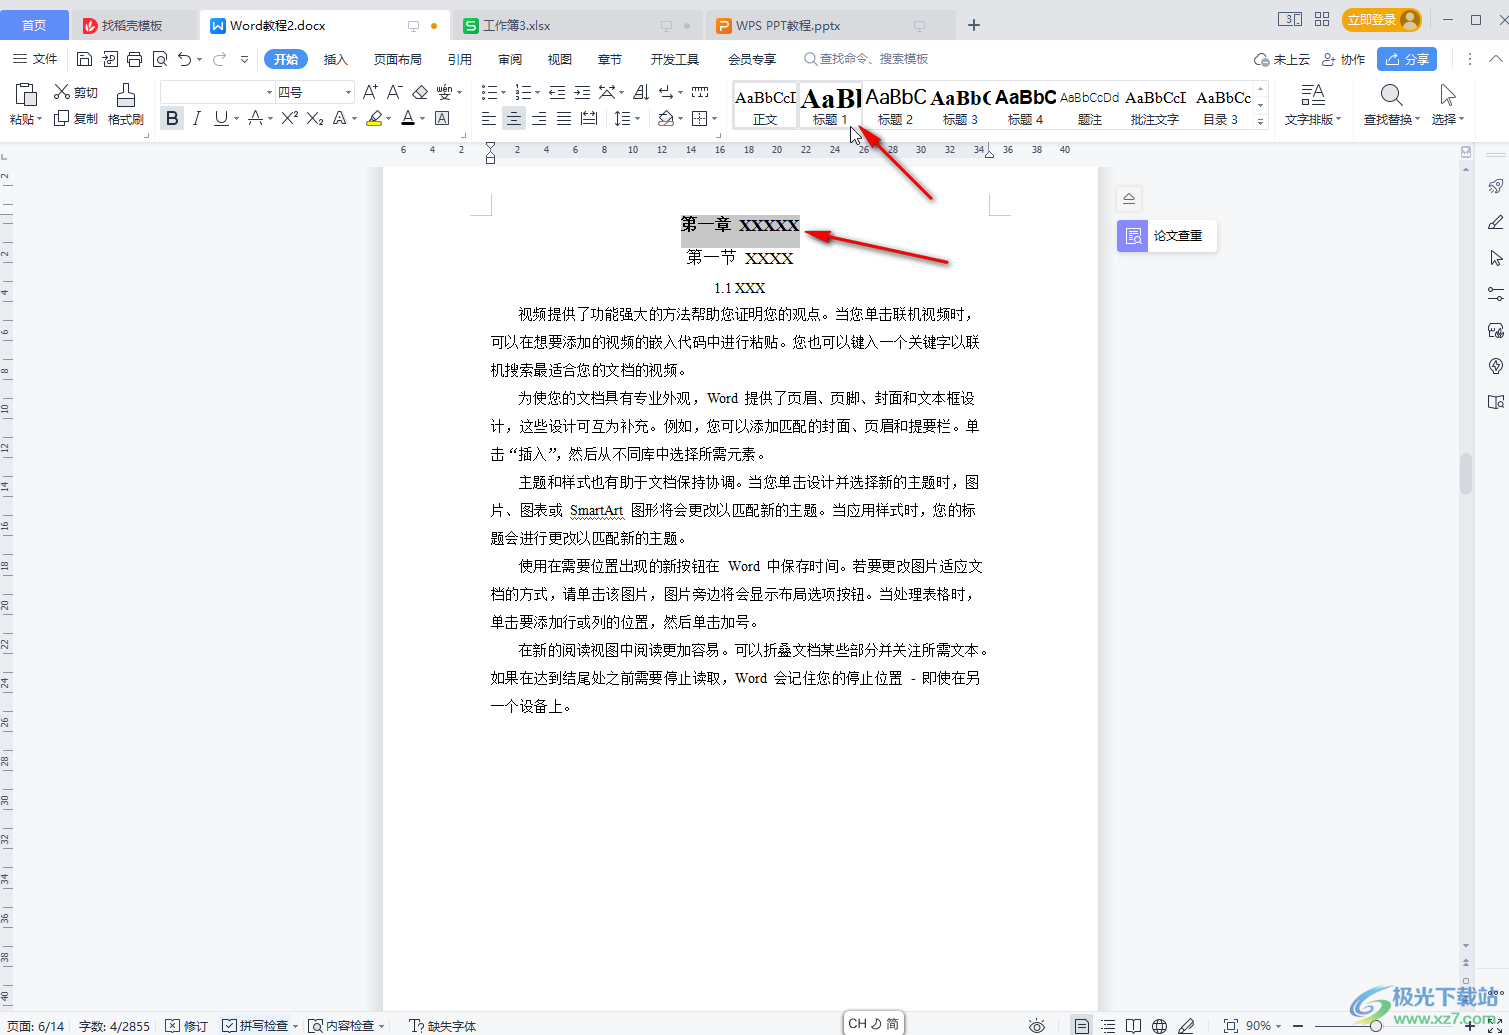
Task: Click the 立即登录 login button
Action: (1381, 20)
